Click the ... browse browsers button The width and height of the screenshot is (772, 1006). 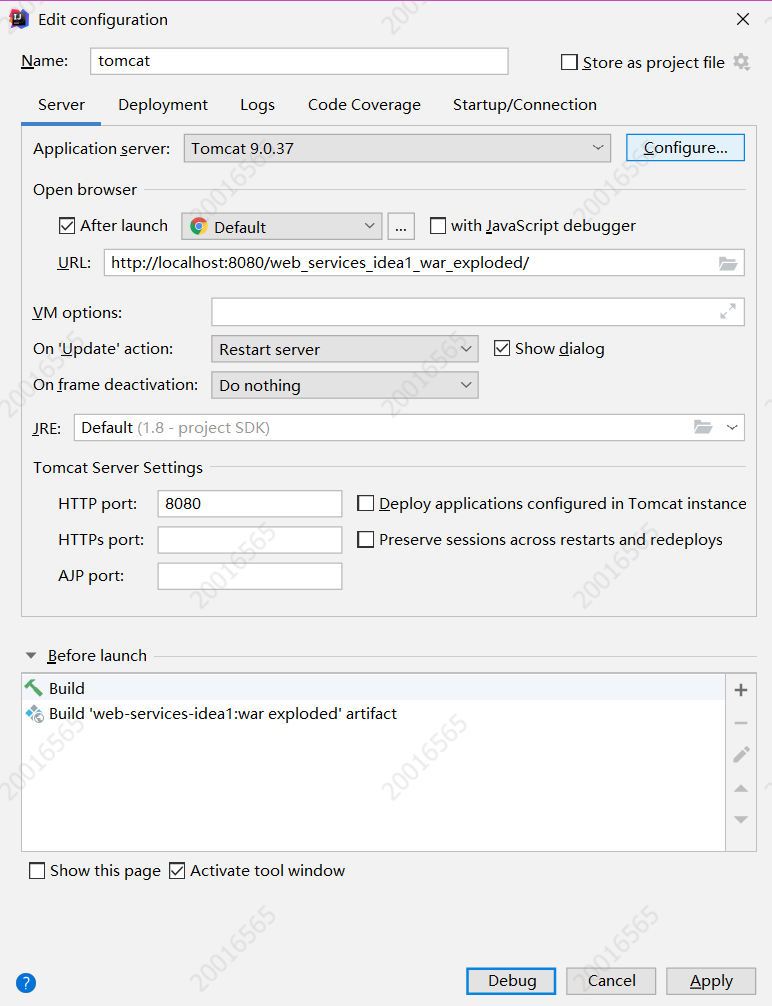tap(401, 226)
